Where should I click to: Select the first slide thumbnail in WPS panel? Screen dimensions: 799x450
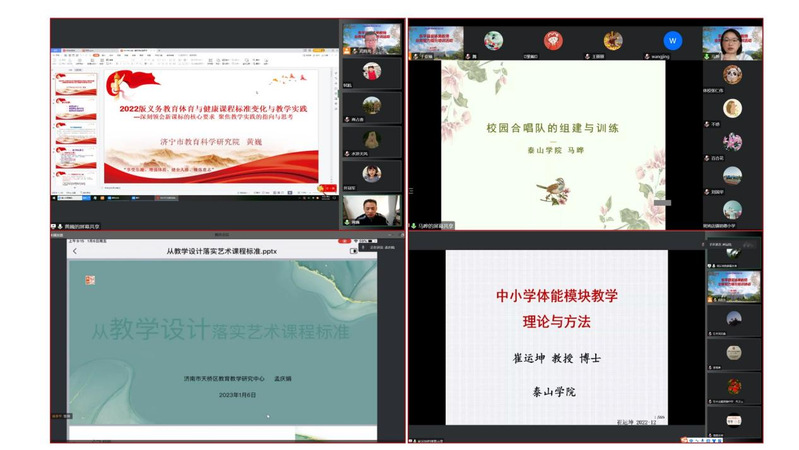pos(76,84)
